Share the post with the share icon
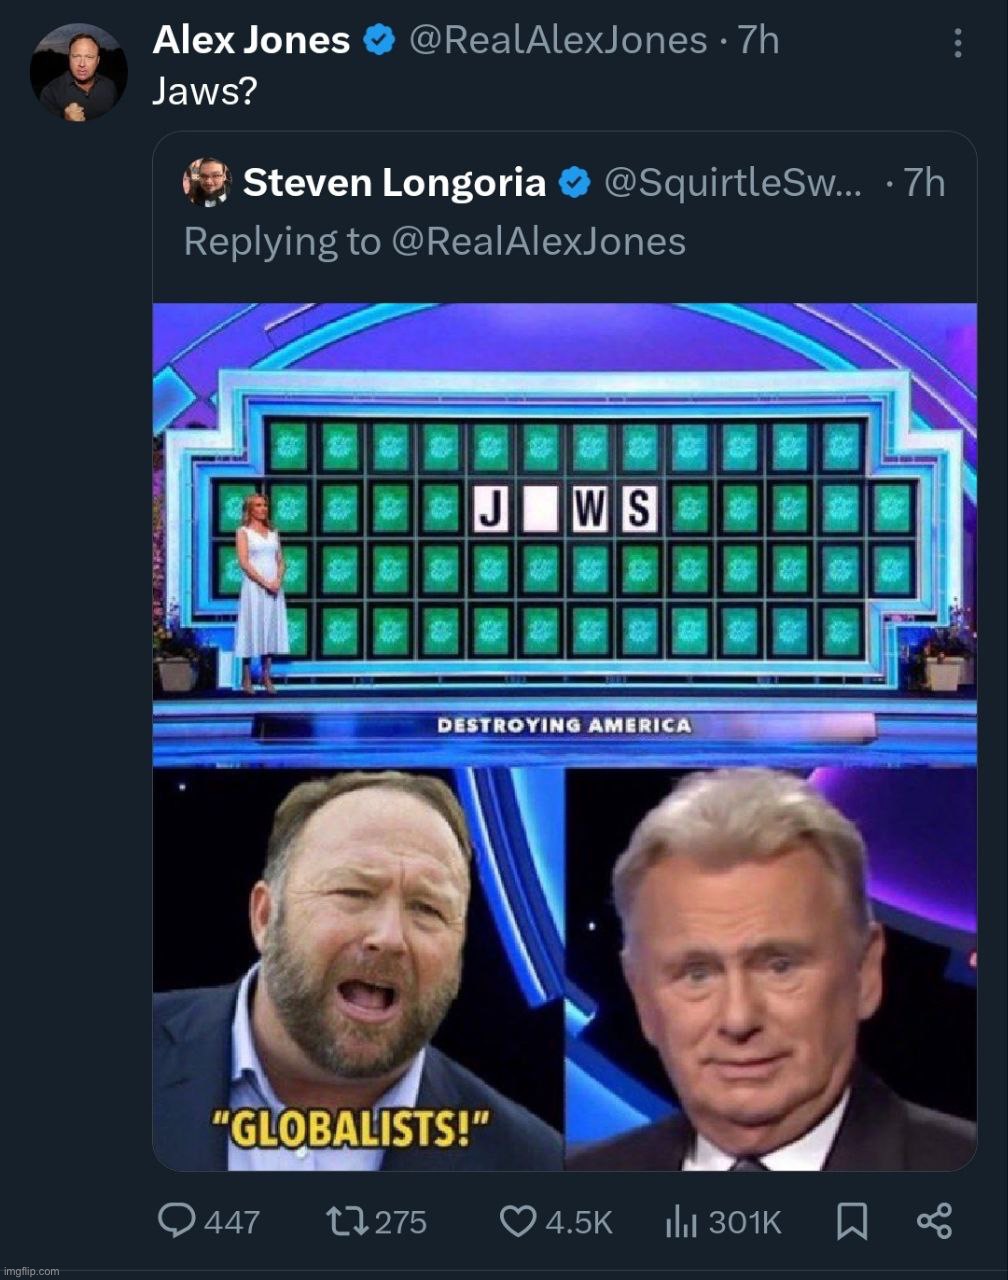 [934, 1220]
